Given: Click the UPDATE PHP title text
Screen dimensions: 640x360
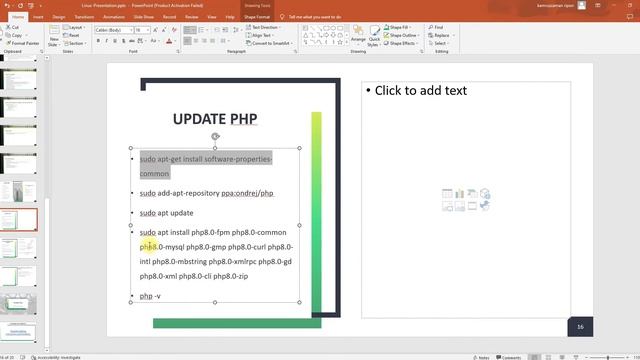Looking at the screenshot, I should click(x=215, y=119).
